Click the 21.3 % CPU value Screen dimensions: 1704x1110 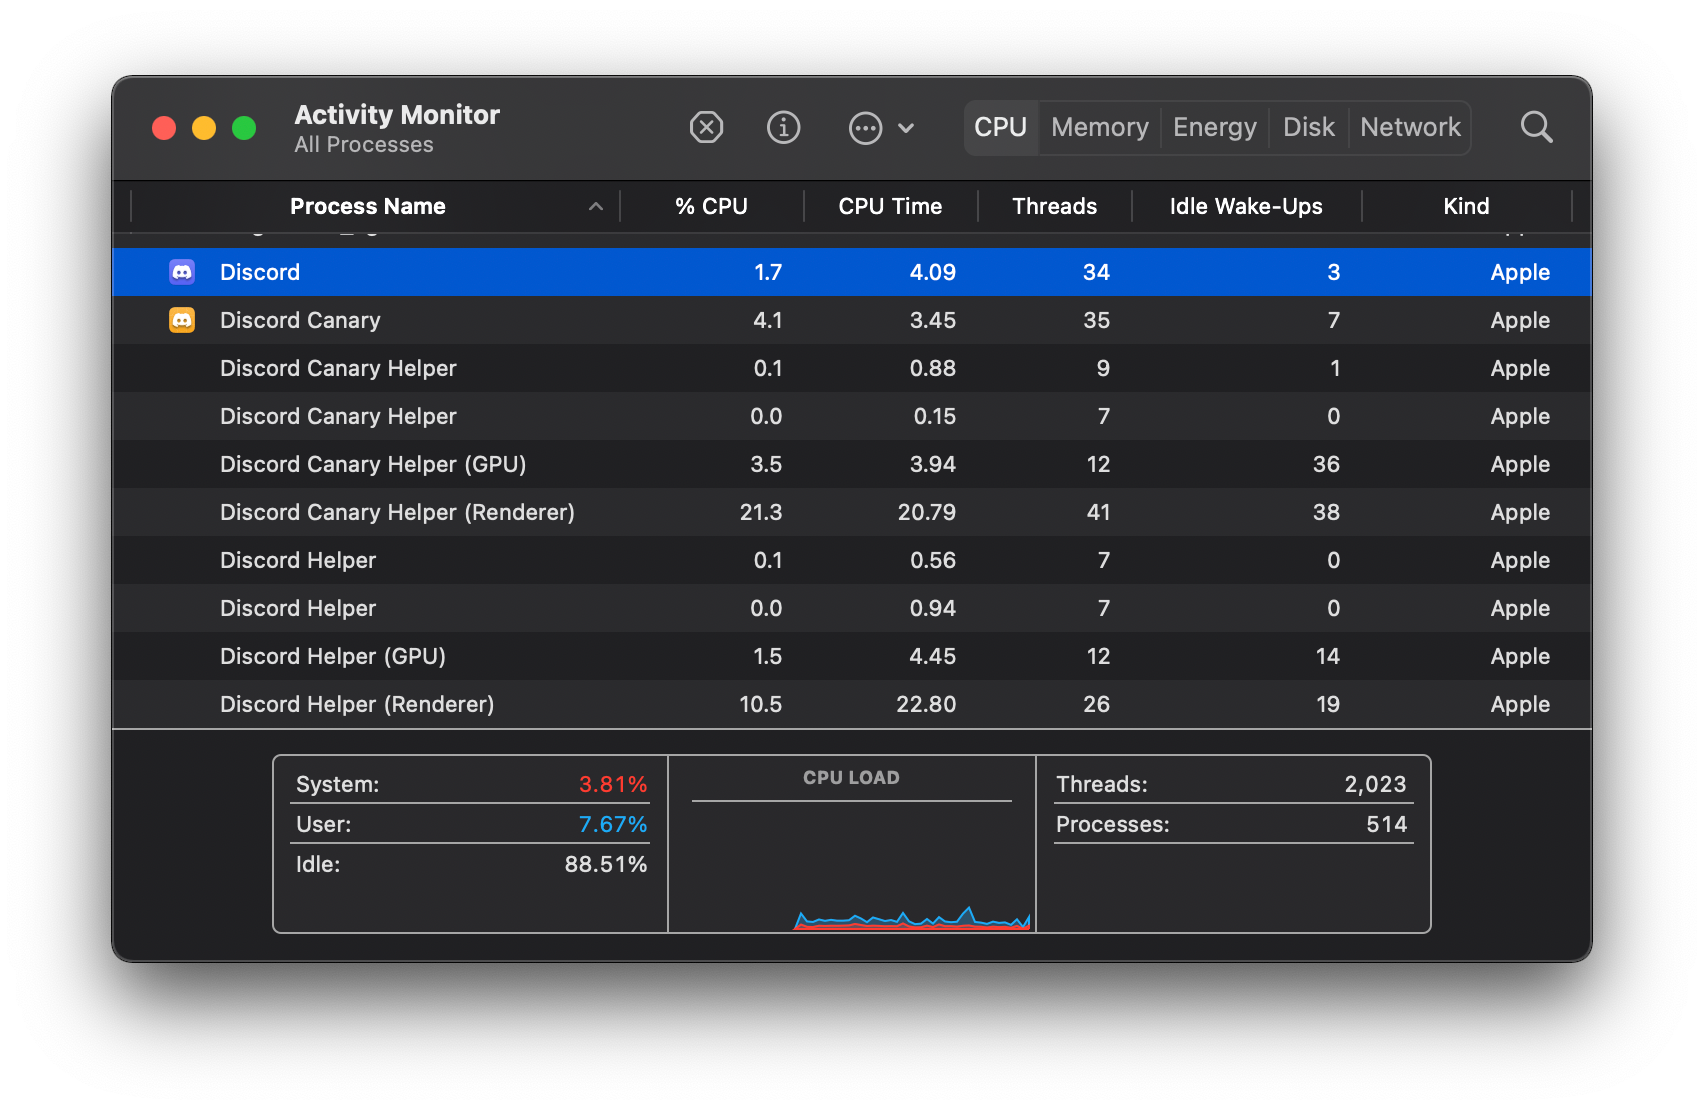click(x=761, y=512)
